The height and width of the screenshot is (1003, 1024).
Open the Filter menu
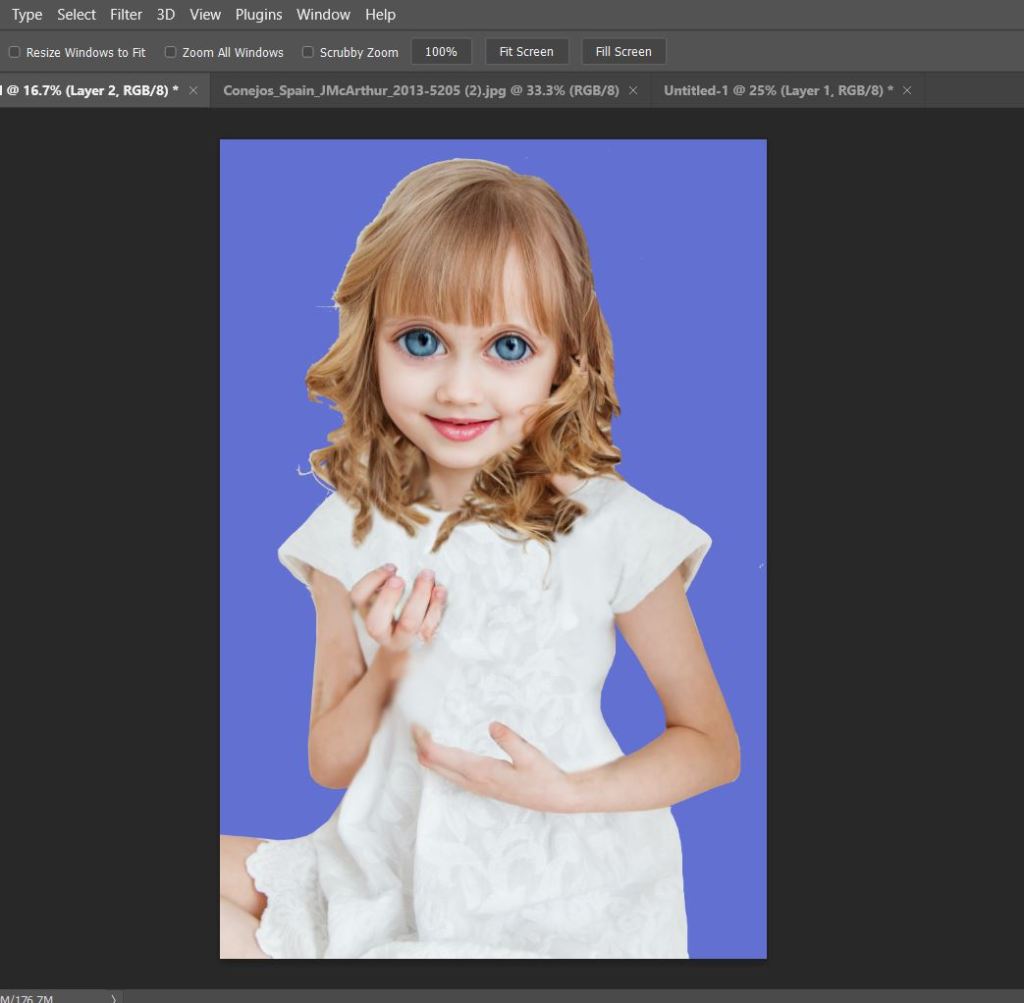point(126,15)
